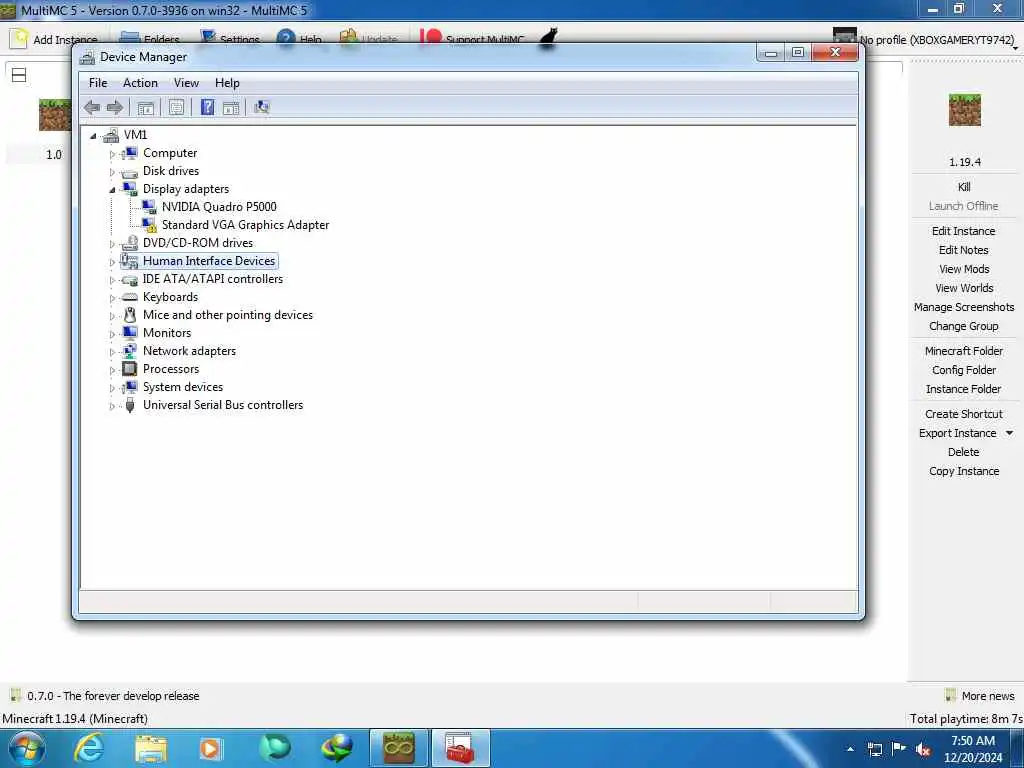Viewport: 1024px width, 768px height.
Task: Switch to MultiMC taskbar button
Action: [x=399, y=748]
